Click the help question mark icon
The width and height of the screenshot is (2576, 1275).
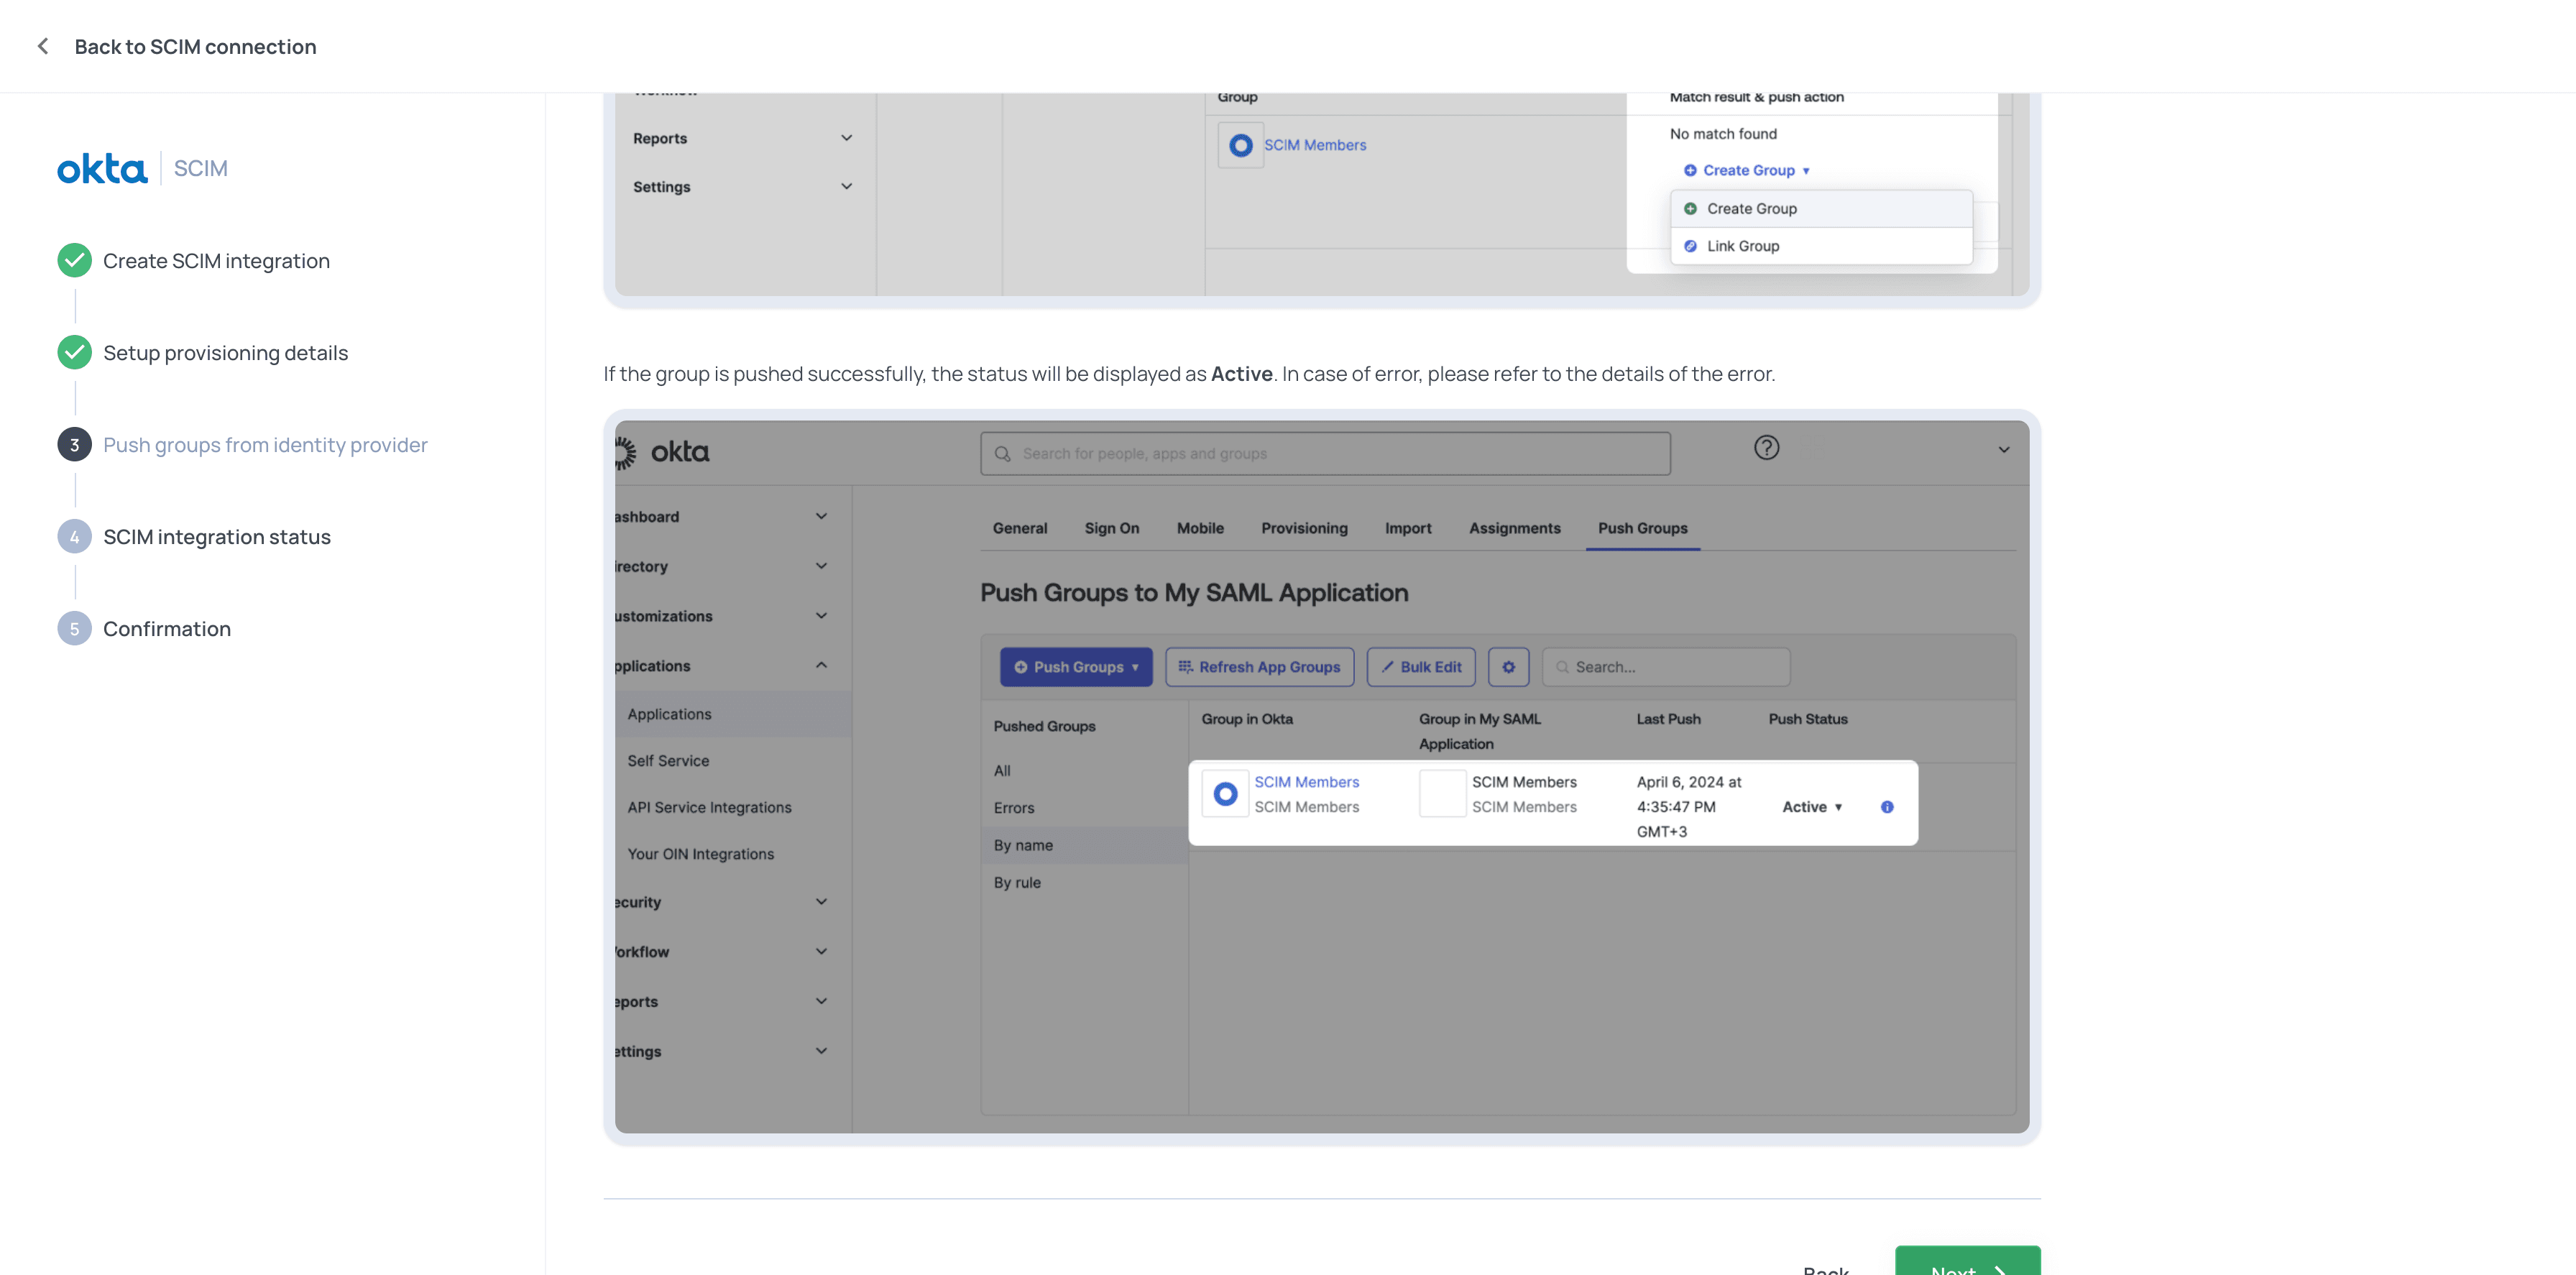tap(1766, 448)
